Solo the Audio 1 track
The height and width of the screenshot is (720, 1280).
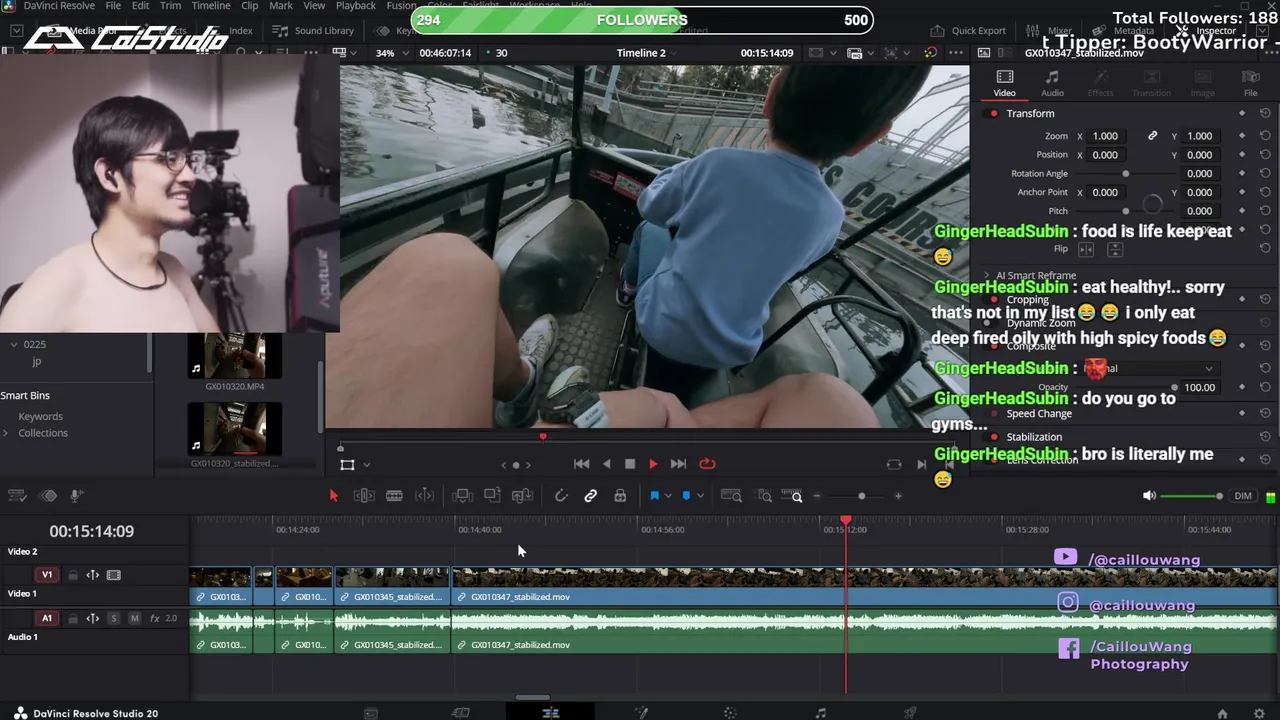pyautogui.click(x=114, y=619)
